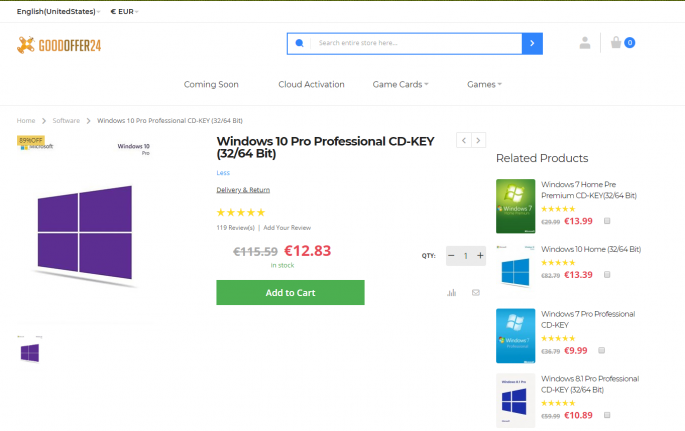Click the compare chart icon
The height and width of the screenshot is (431, 685).
click(x=452, y=293)
